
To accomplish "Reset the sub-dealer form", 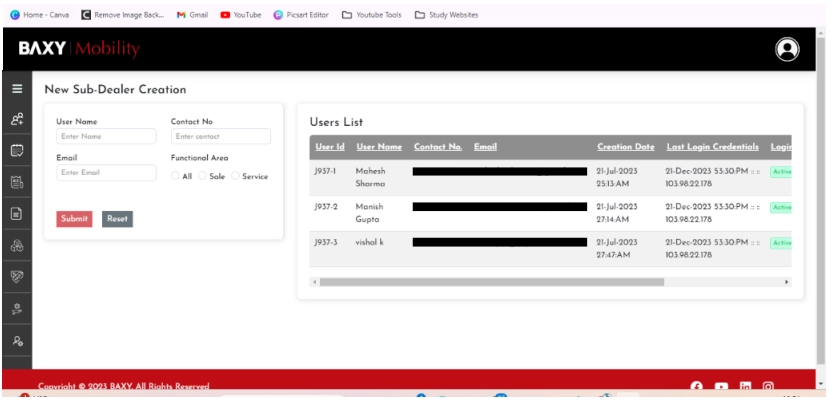I will (x=117, y=219).
